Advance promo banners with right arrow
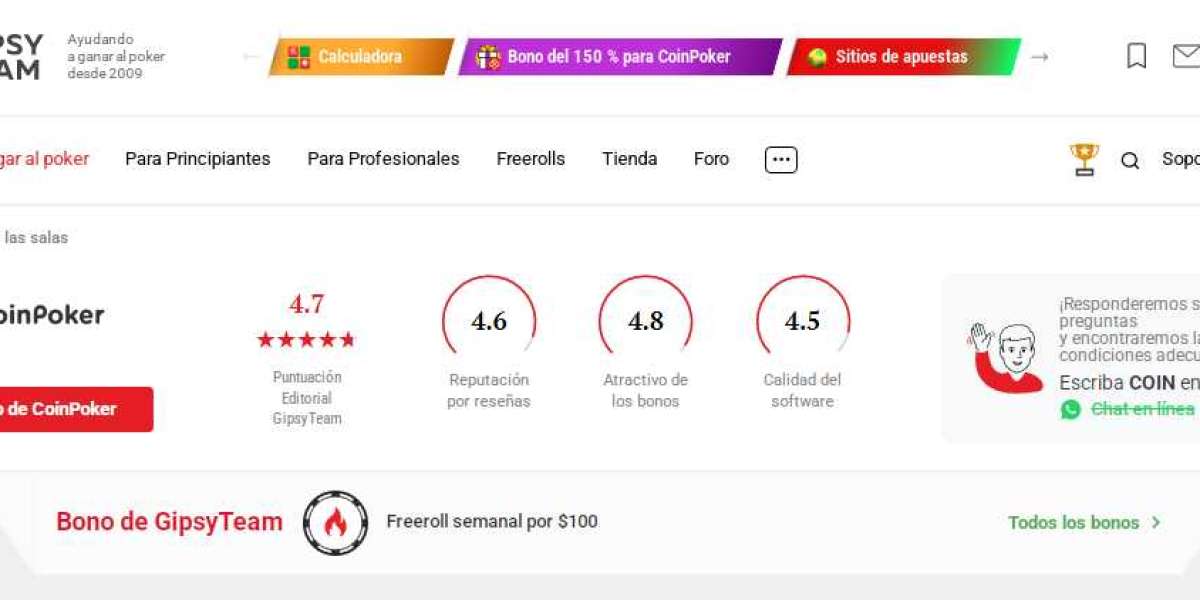 click(x=1040, y=57)
